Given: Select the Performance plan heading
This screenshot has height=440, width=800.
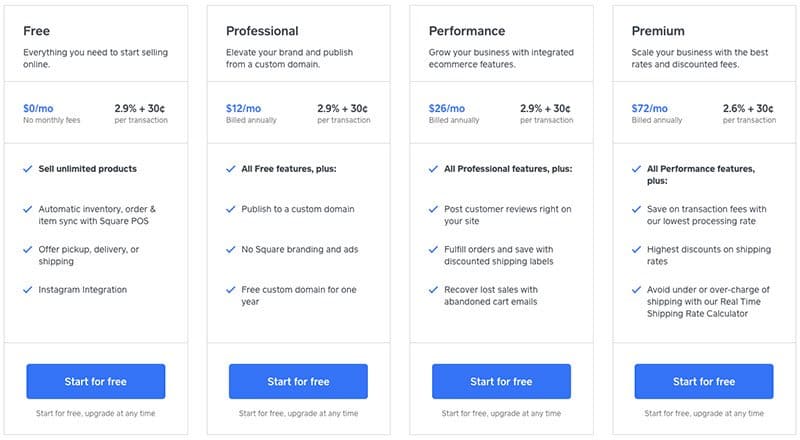Looking at the screenshot, I should (x=467, y=31).
